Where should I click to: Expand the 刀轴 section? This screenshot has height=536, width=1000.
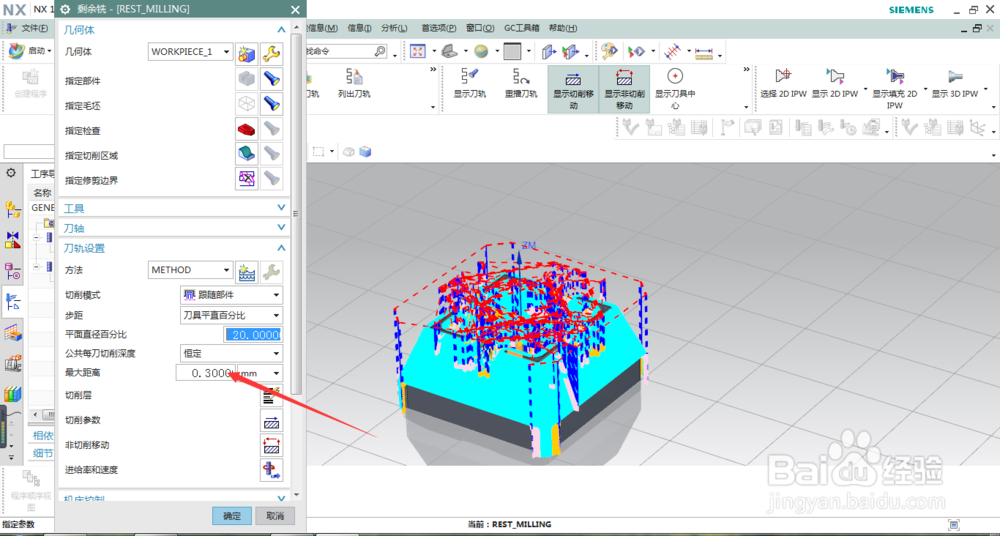click(x=281, y=227)
